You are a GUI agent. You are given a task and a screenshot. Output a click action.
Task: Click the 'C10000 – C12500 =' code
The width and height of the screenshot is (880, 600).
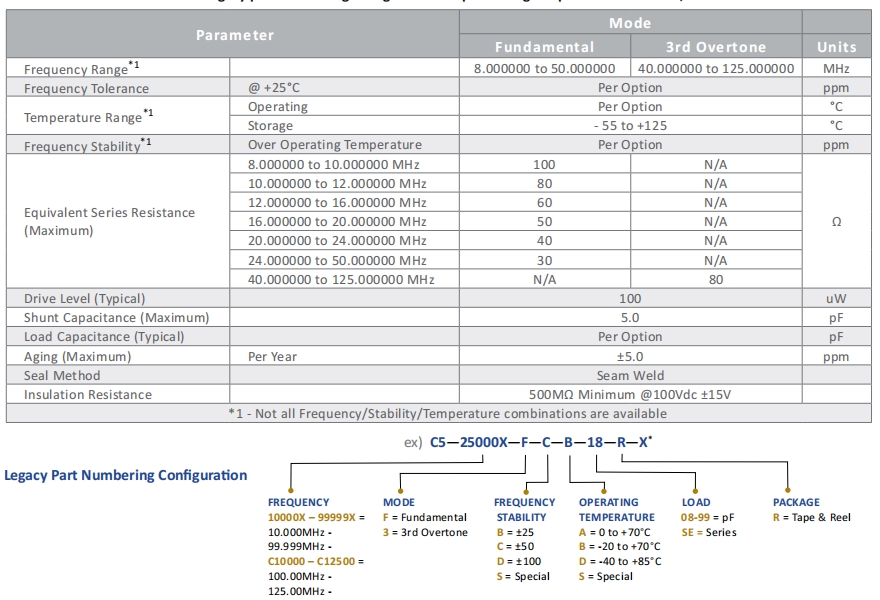click(x=315, y=561)
